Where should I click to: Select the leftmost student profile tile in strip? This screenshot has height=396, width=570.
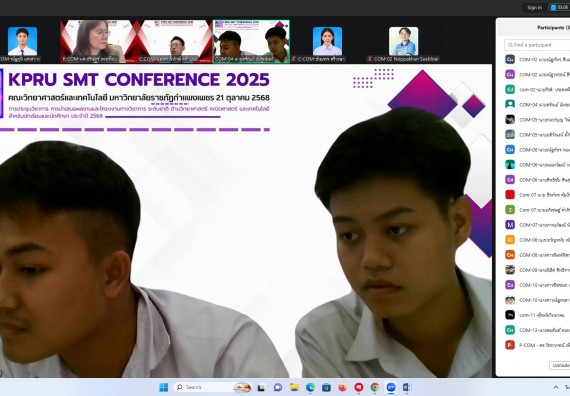[22, 41]
